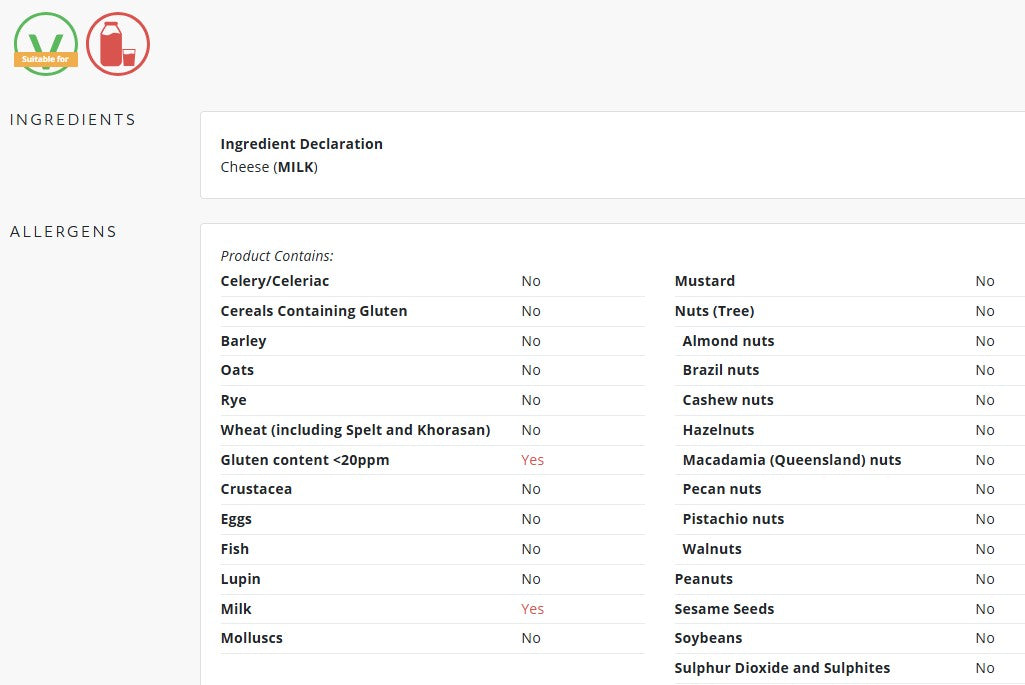This screenshot has height=685, width=1025.
Task: Select the Cashew nuts label
Action: [x=728, y=400]
